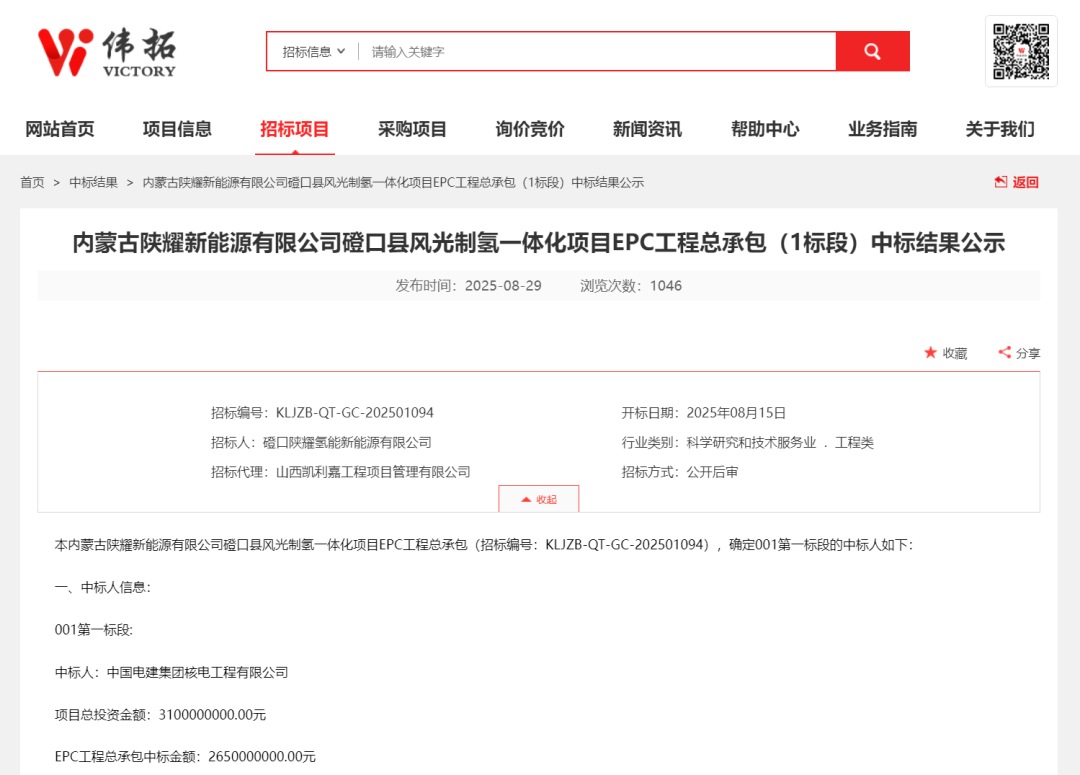Switch to the 招标项目 tab
The height and width of the screenshot is (775, 1080).
tap(294, 128)
